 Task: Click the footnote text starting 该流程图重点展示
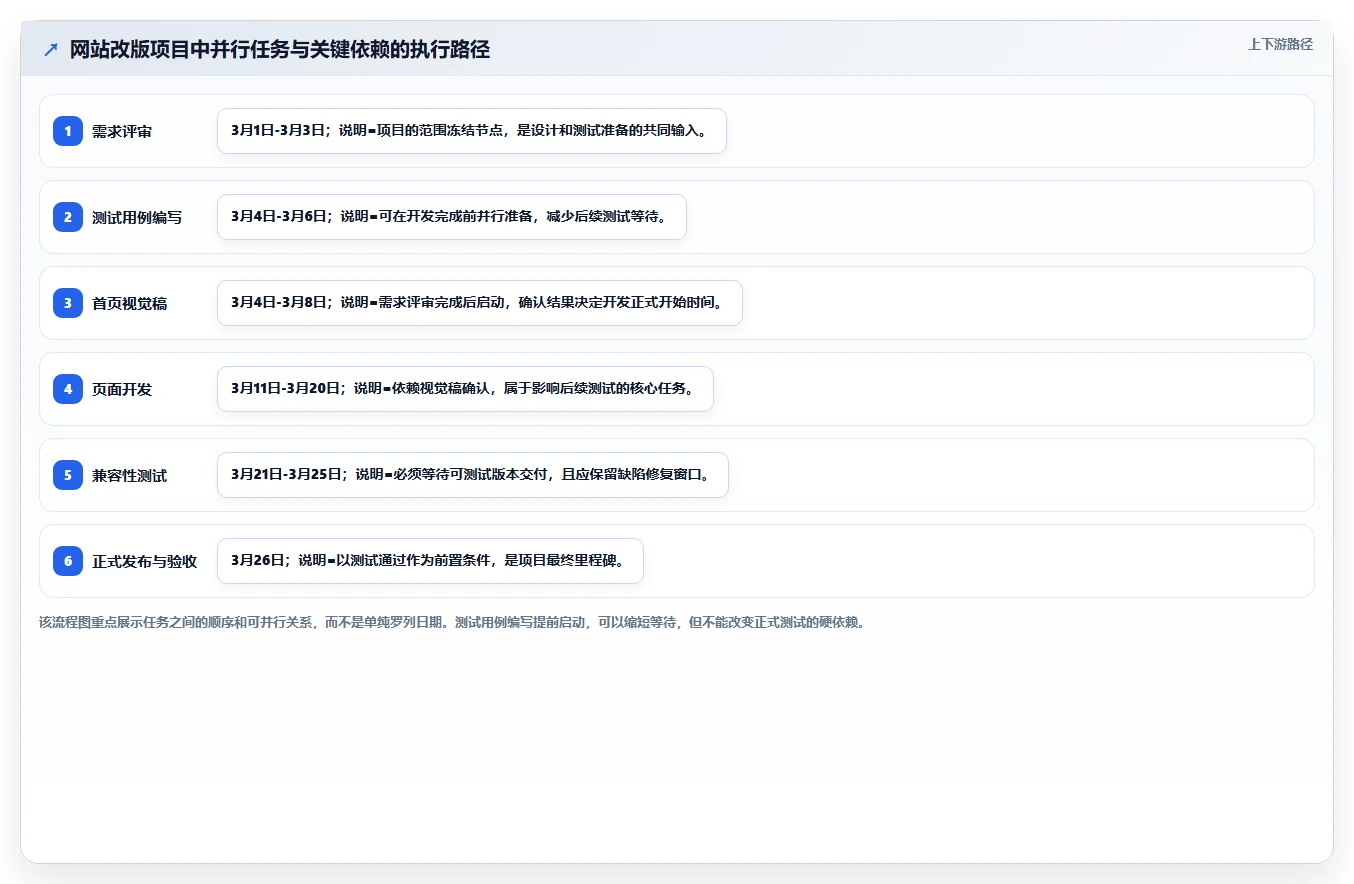(x=452, y=622)
